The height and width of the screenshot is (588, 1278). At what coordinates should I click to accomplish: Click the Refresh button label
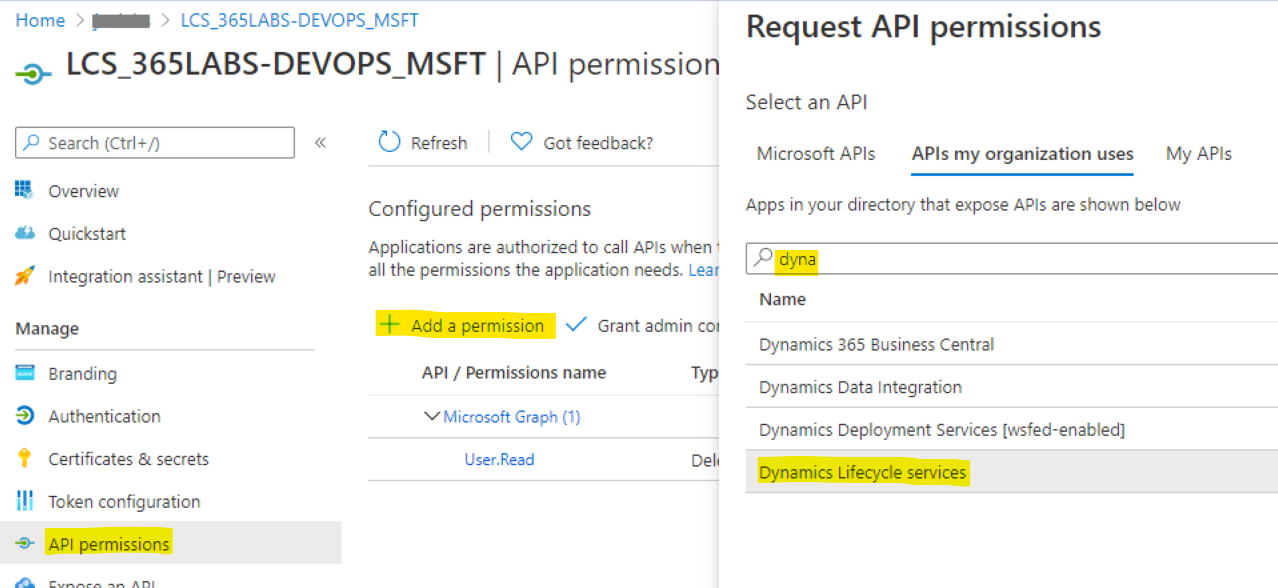click(439, 143)
